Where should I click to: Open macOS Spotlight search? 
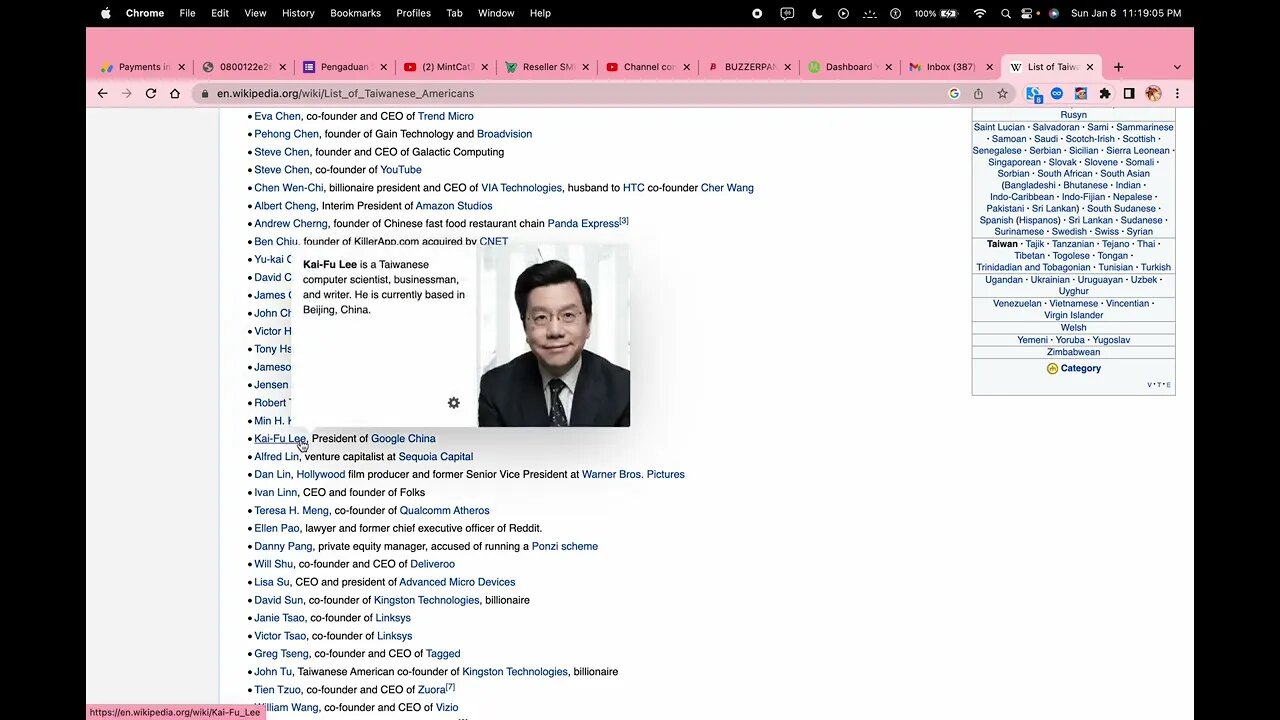[1004, 13]
